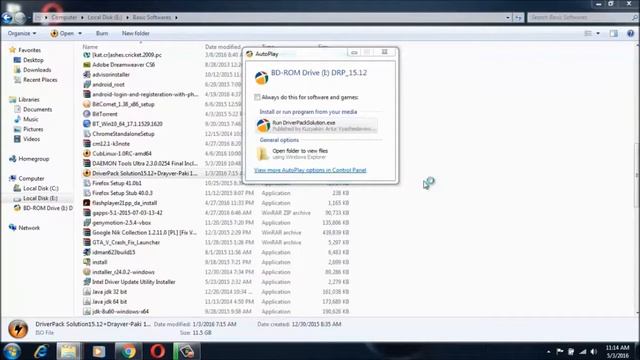Click the folder icon under General options

coord(263,153)
